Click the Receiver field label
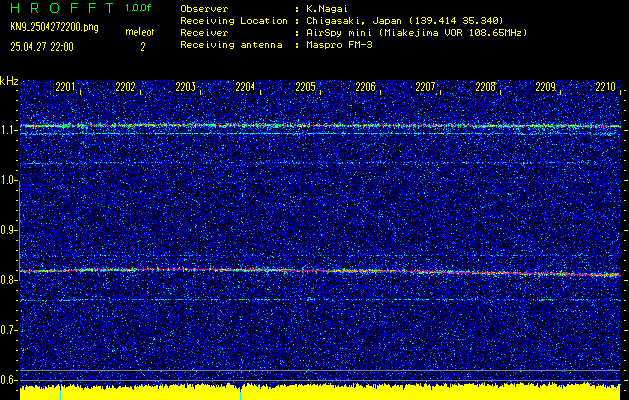The width and height of the screenshot is (629, 400). point(204,32)
